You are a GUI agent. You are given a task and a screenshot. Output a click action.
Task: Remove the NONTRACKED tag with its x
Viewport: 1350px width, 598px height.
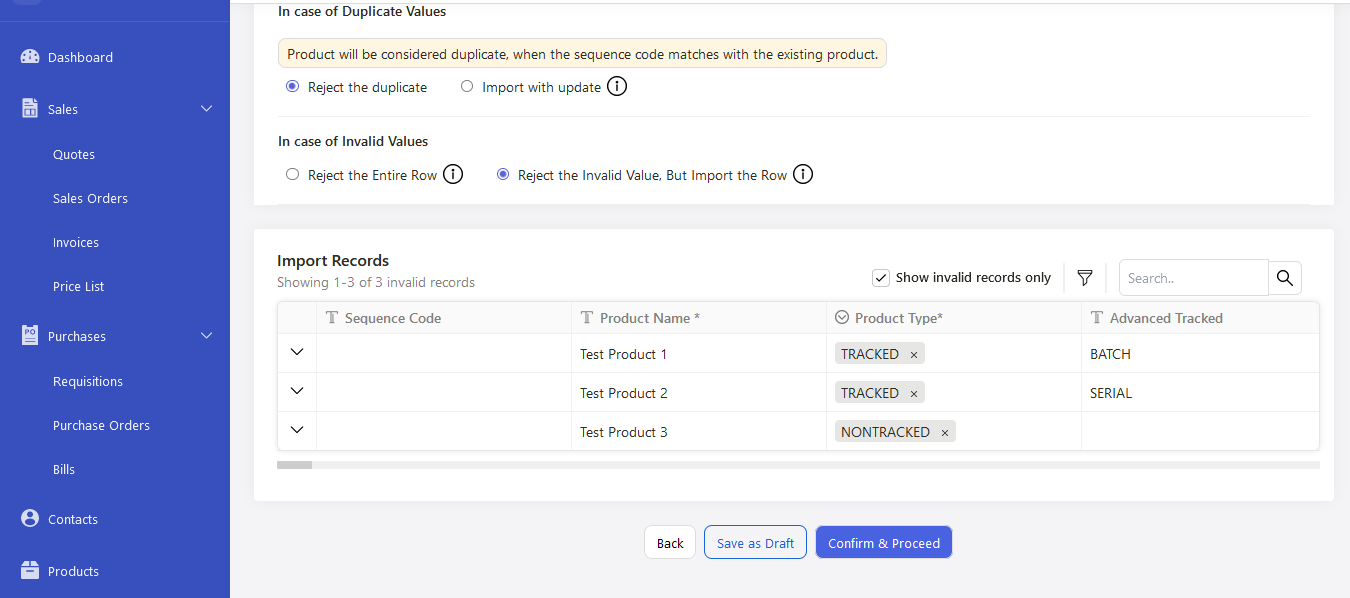[944, 433]
